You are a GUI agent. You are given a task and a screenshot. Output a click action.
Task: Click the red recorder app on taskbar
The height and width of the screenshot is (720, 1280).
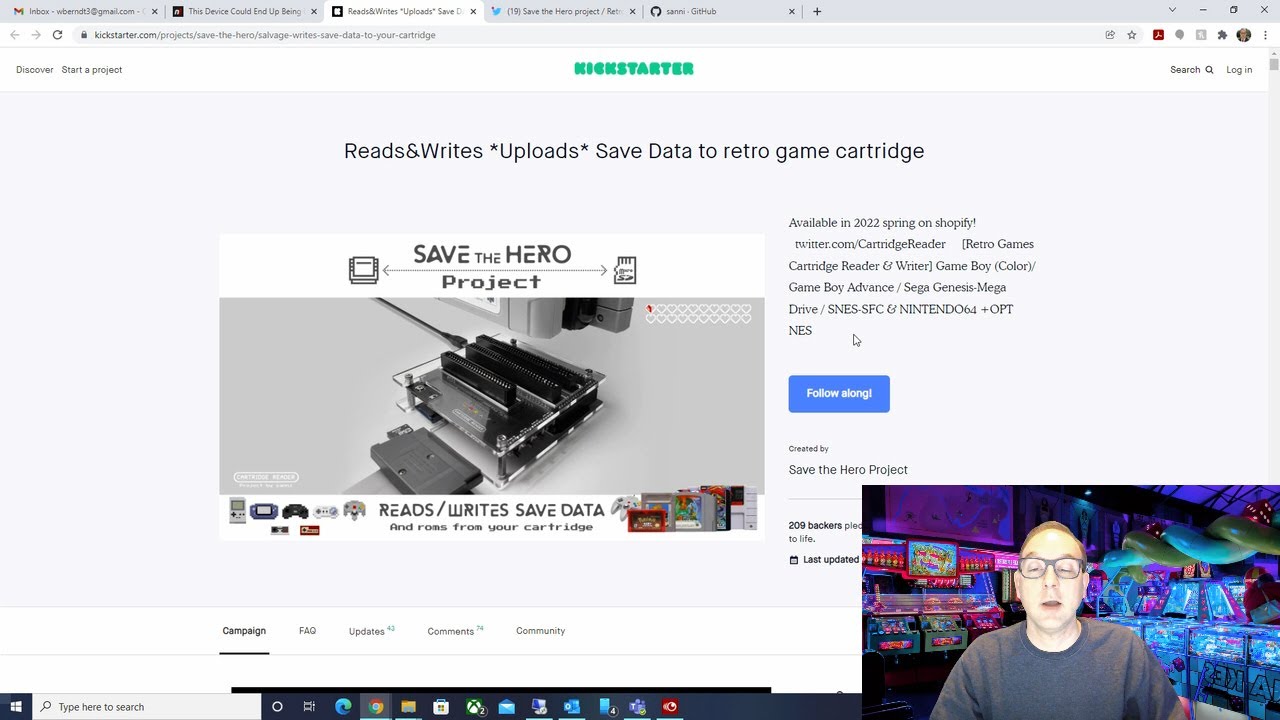click(x=670, y=707)
